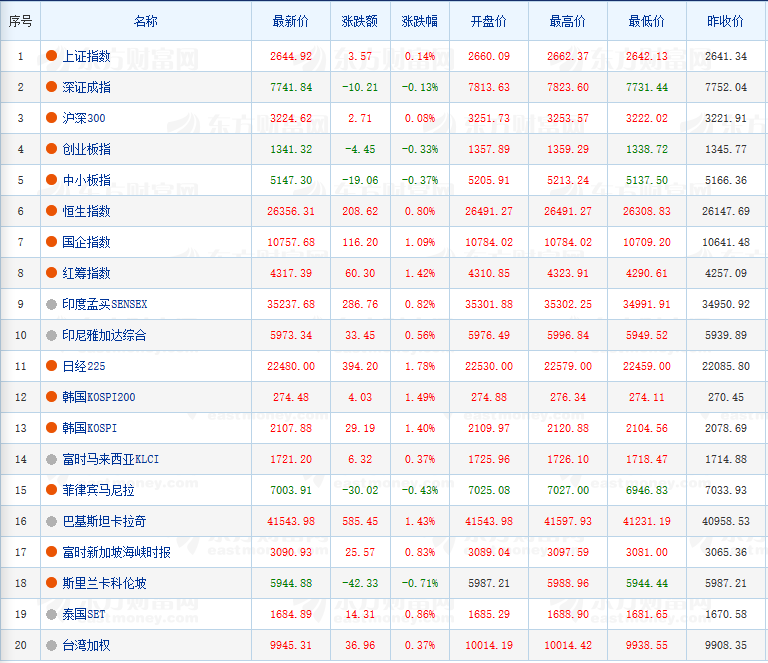Click the gray dot beside 印尼雅加达综合

tap(51, 335)
